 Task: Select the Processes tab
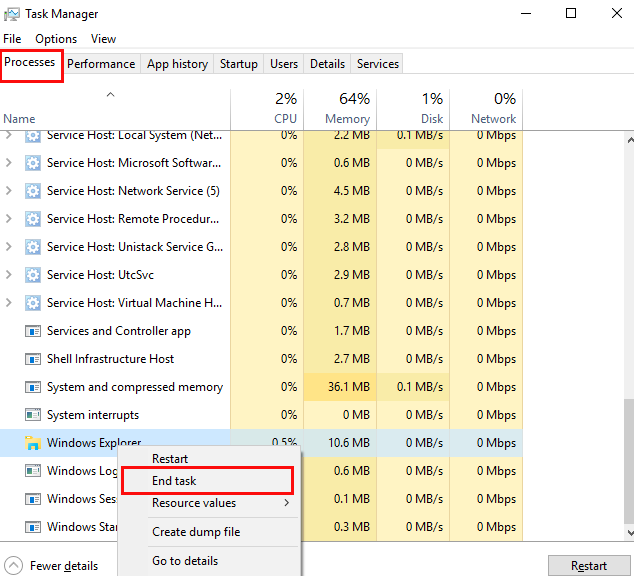tap(30, 62)
